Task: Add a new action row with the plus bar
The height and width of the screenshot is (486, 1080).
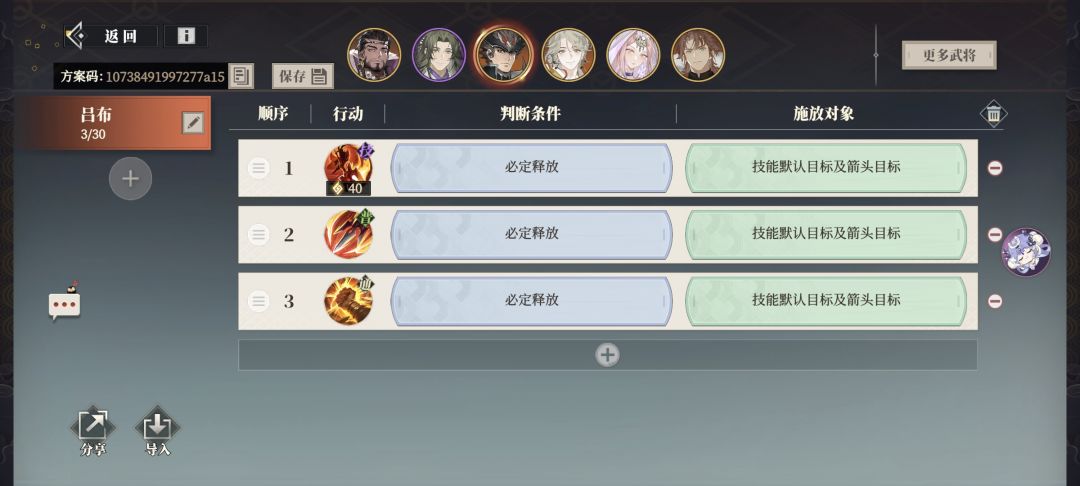Action: click(608, 355)
